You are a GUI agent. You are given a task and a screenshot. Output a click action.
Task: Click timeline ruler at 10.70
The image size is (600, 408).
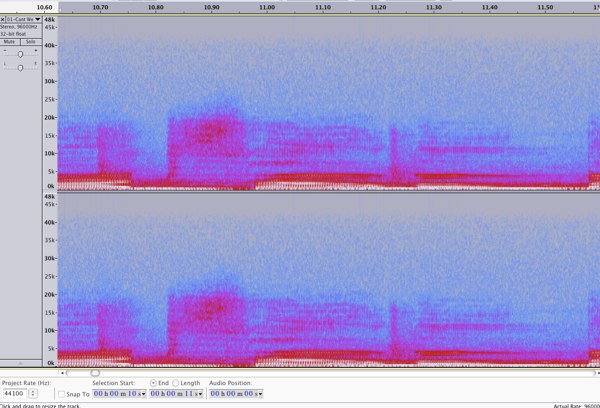(x=100, y=7)
